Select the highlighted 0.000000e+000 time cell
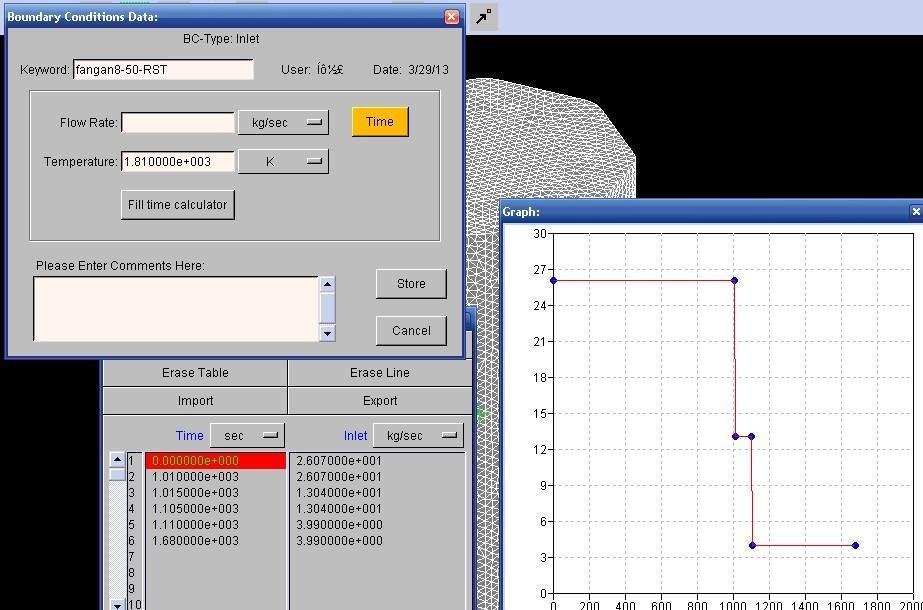Screen dimensions: 923x610 215,461
